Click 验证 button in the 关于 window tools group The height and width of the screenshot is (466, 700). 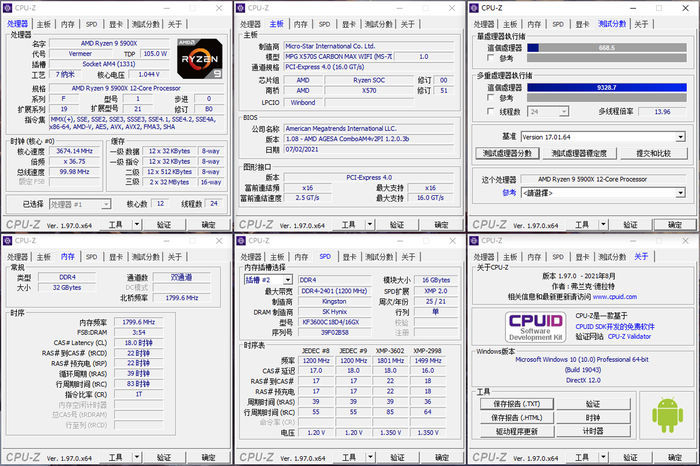[593, 404]
